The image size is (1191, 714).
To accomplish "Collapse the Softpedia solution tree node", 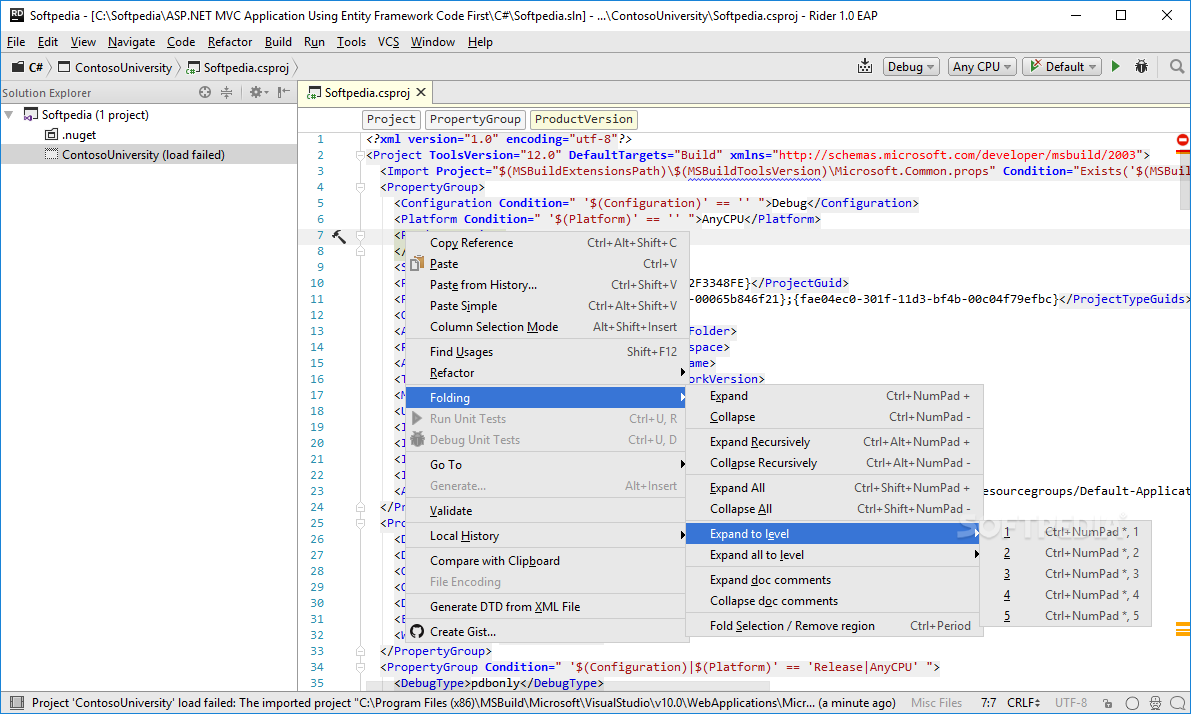I will pos(9,115).
